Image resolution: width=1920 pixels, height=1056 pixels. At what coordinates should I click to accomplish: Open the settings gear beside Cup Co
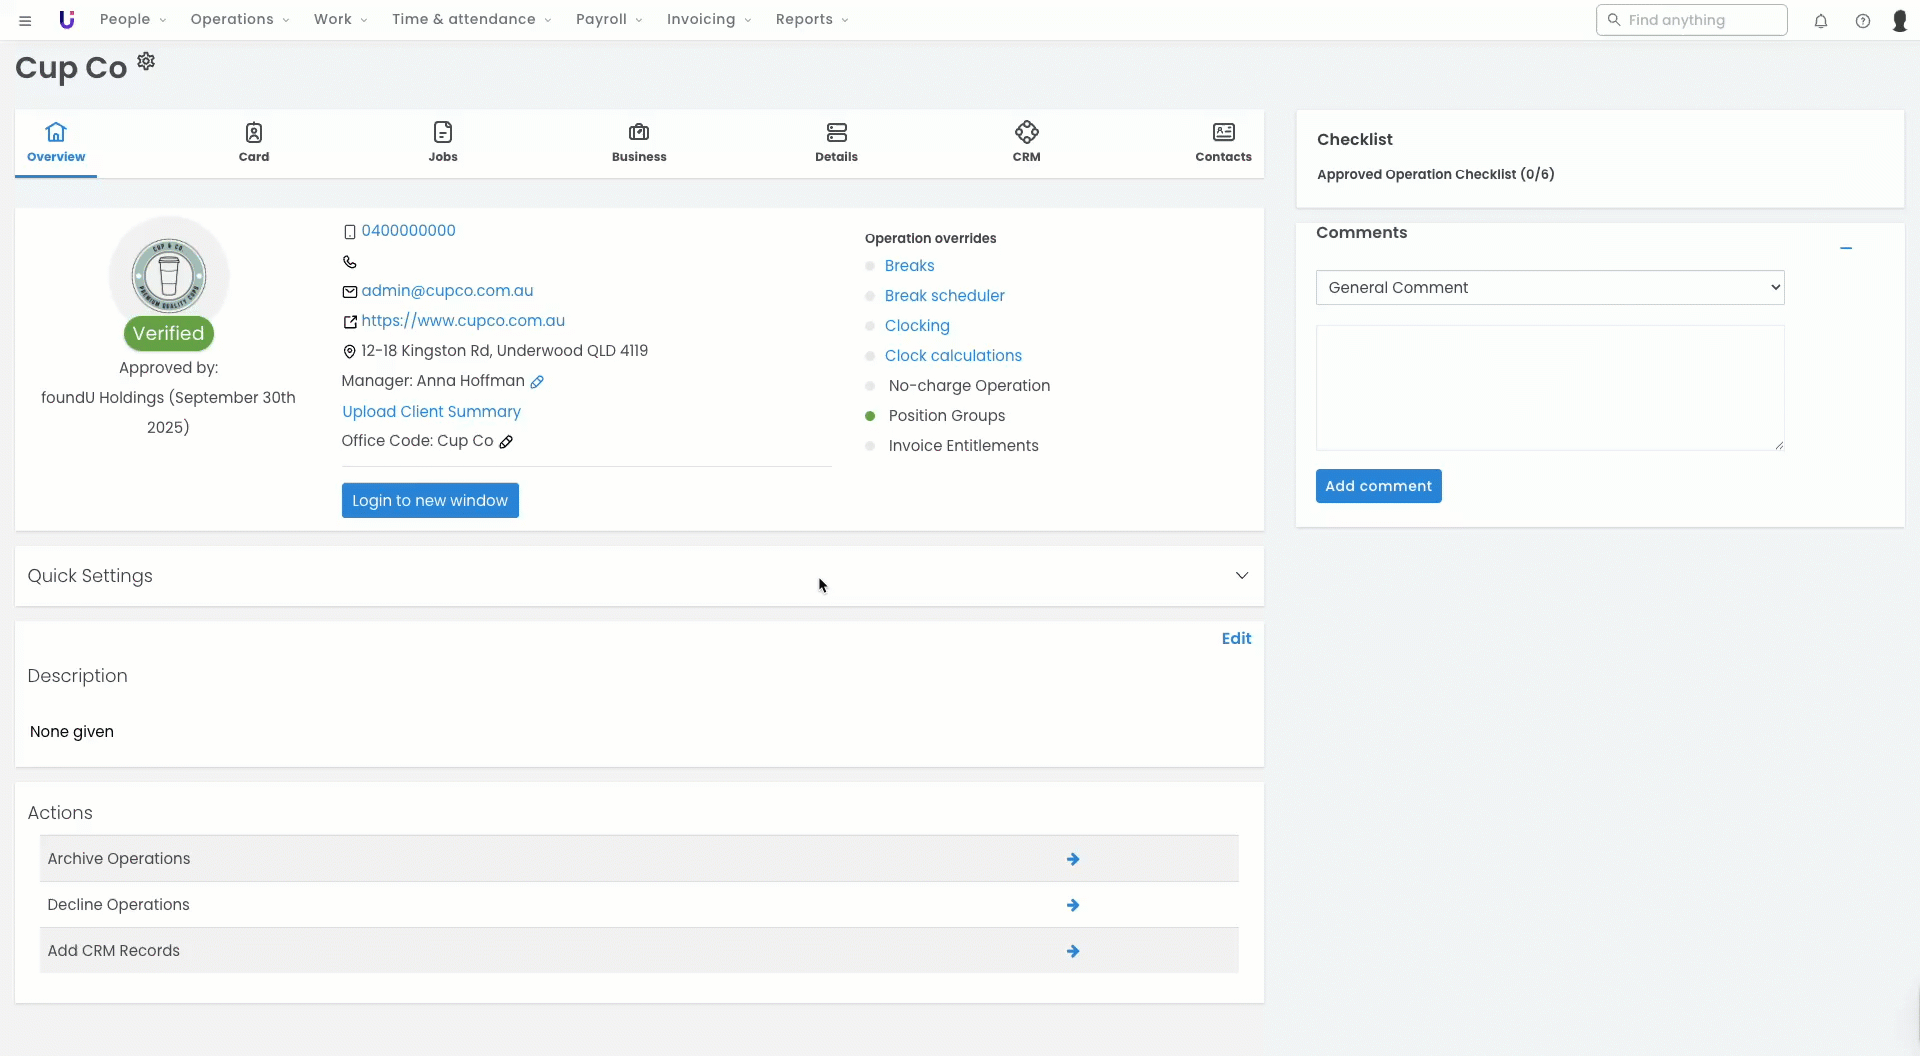[x=146, y=62]
